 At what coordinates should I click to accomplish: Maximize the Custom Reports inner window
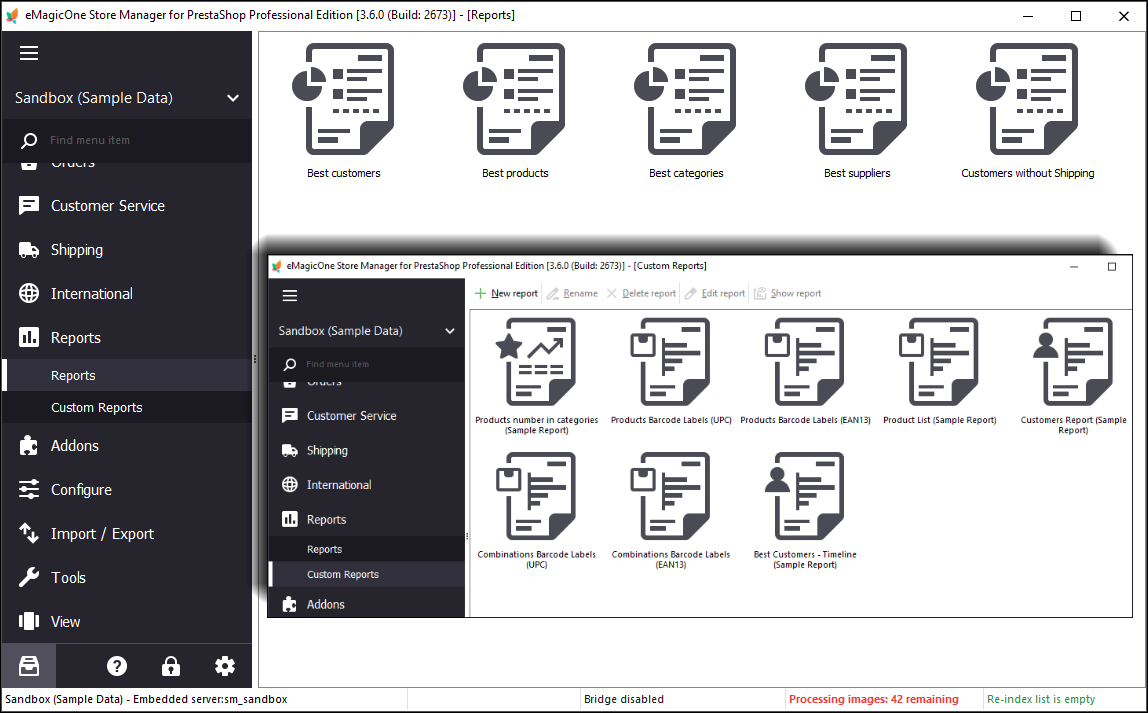tap(1111, 266)
